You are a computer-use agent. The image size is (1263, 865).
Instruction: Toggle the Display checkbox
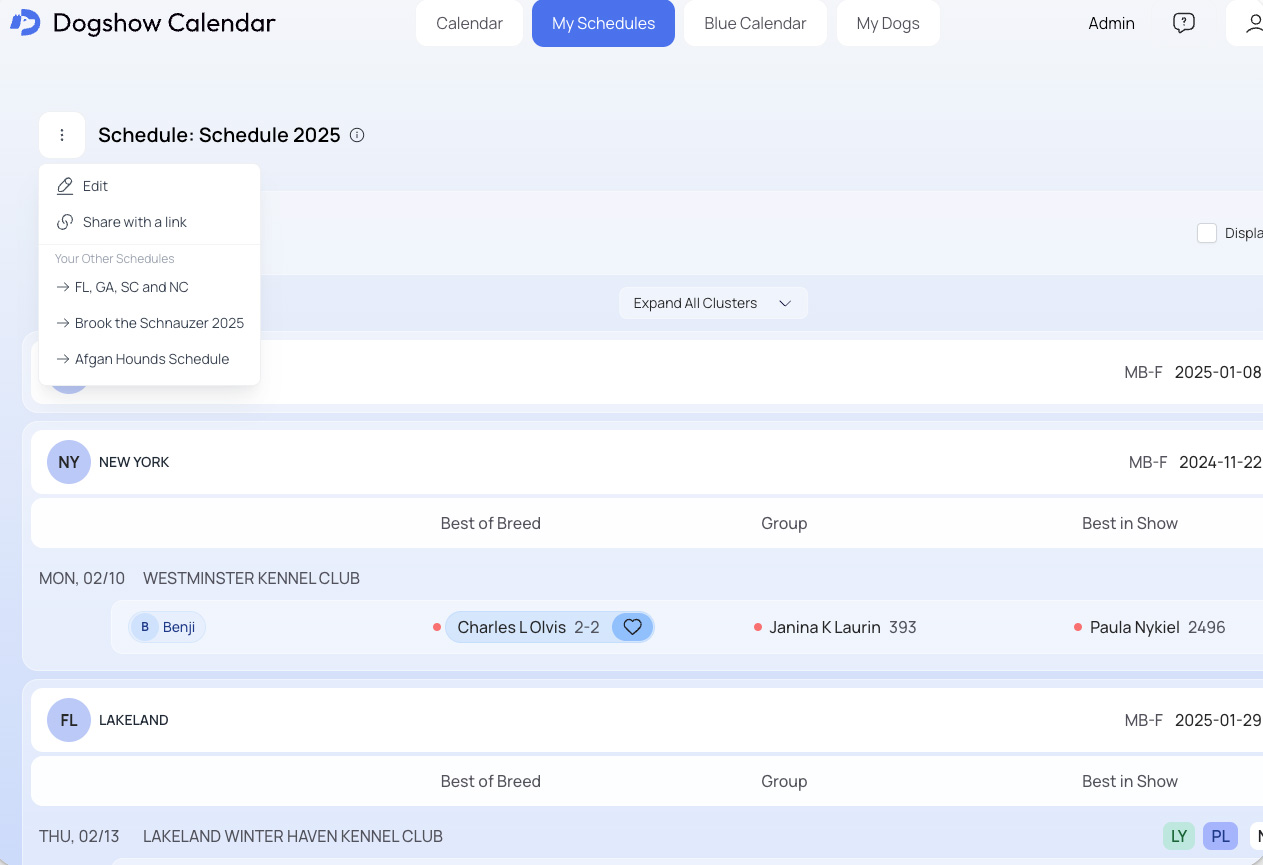pos(1207,233)
